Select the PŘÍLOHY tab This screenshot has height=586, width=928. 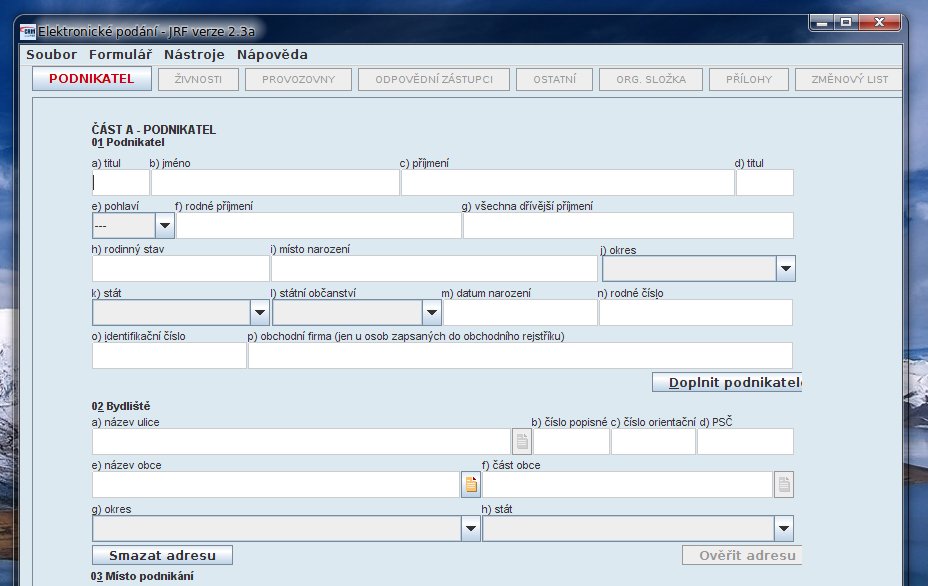pyautogui.click(x=749, y=80)
